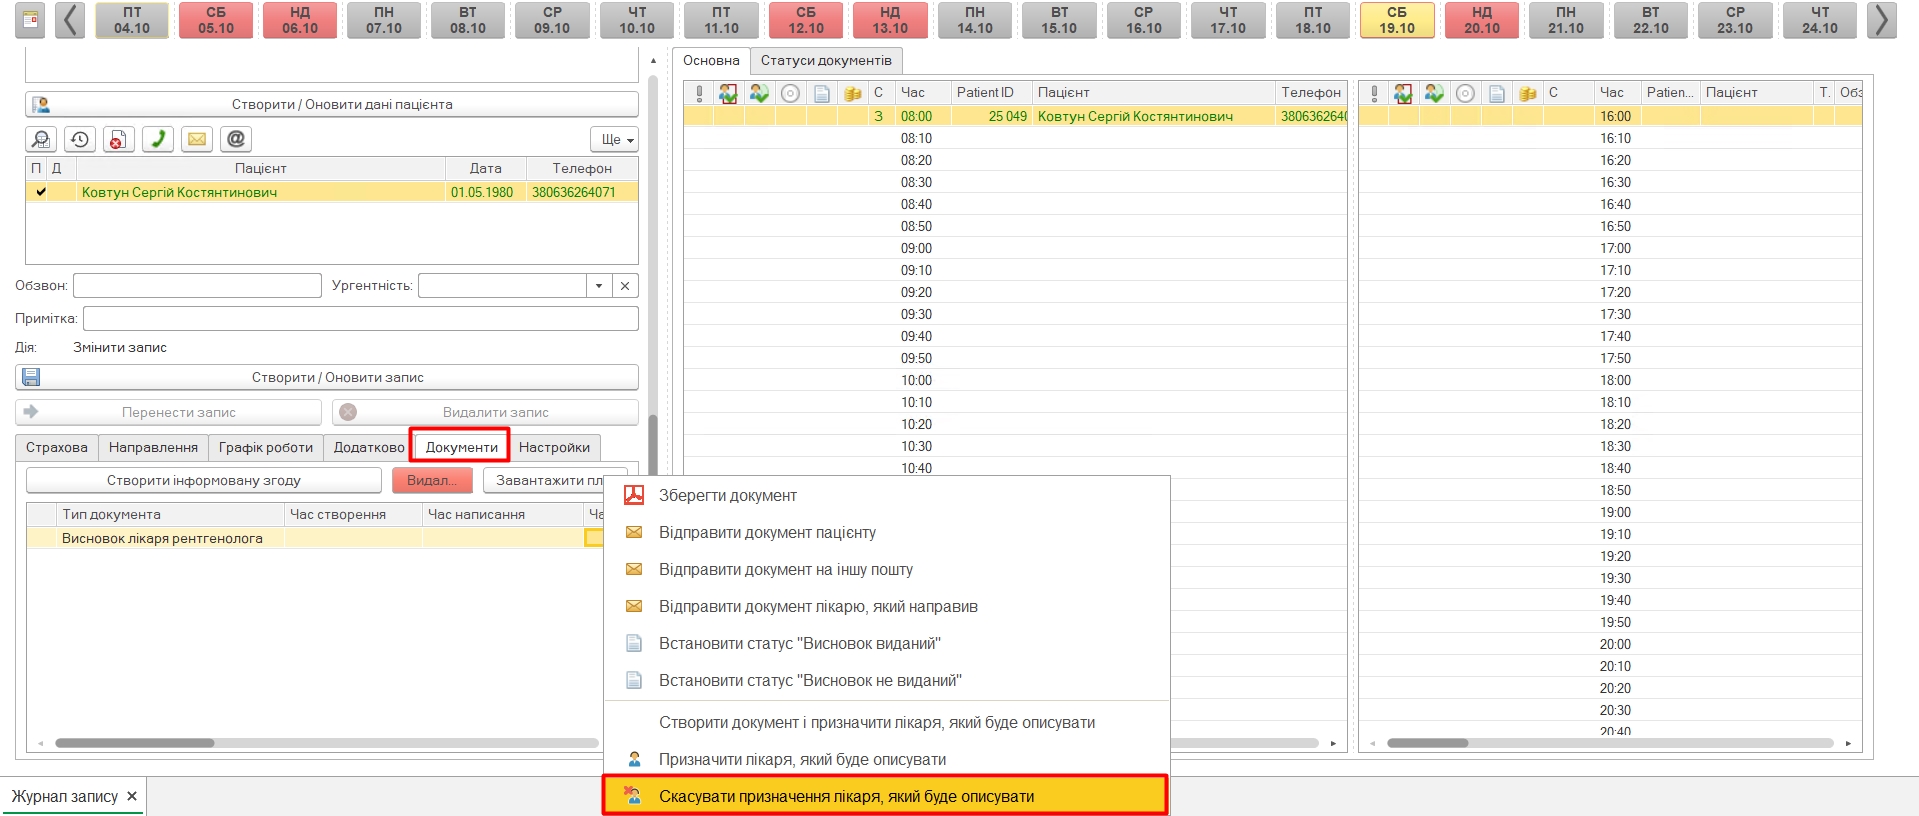Expand the 'Ще' dropdown menu
This screenshot has height=816, width=1919.
pyautogui.click(x=617, y=140)
